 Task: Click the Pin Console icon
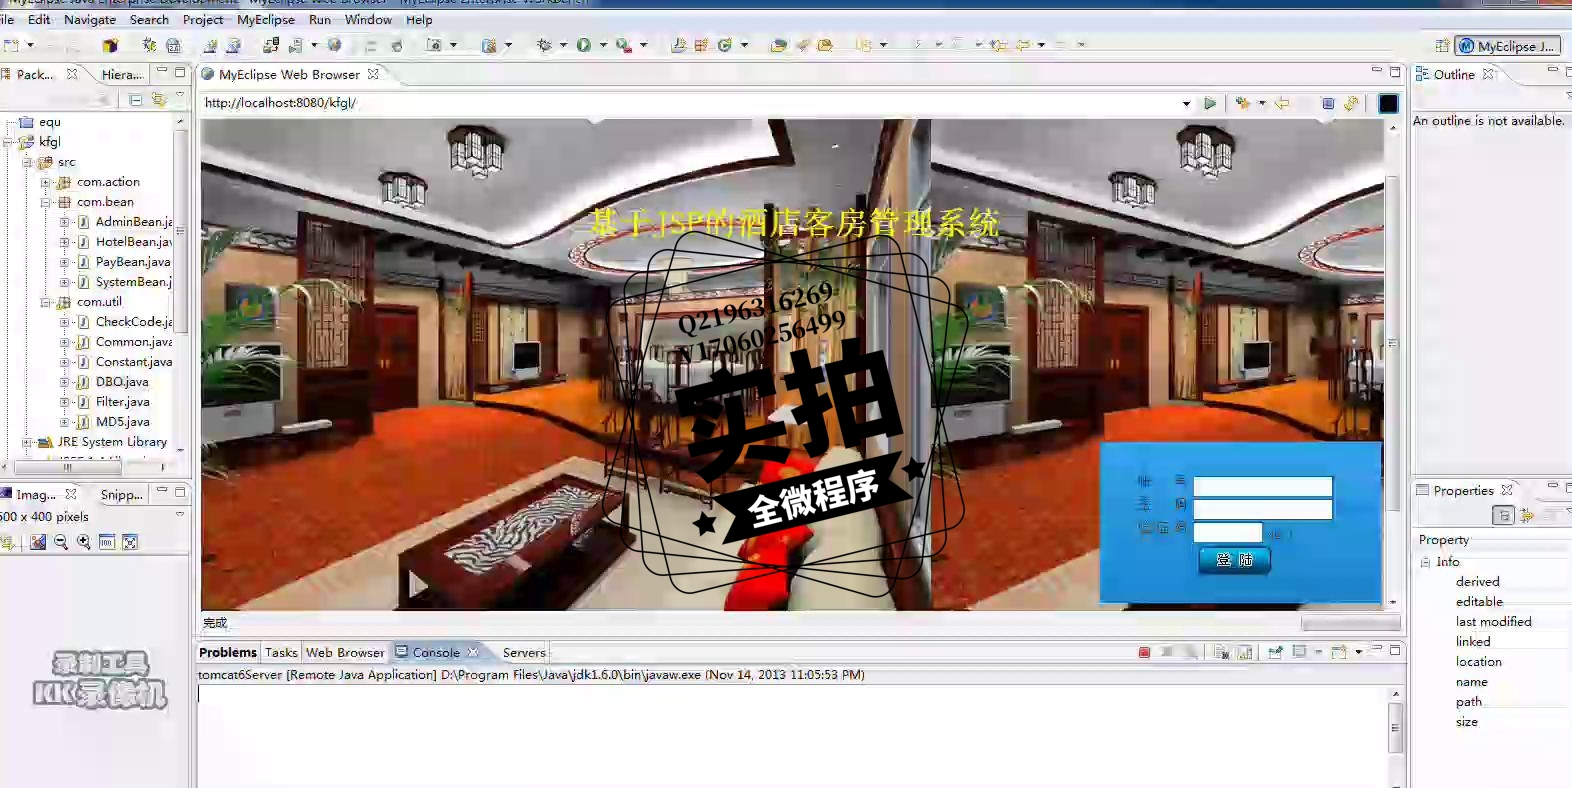1275,652
